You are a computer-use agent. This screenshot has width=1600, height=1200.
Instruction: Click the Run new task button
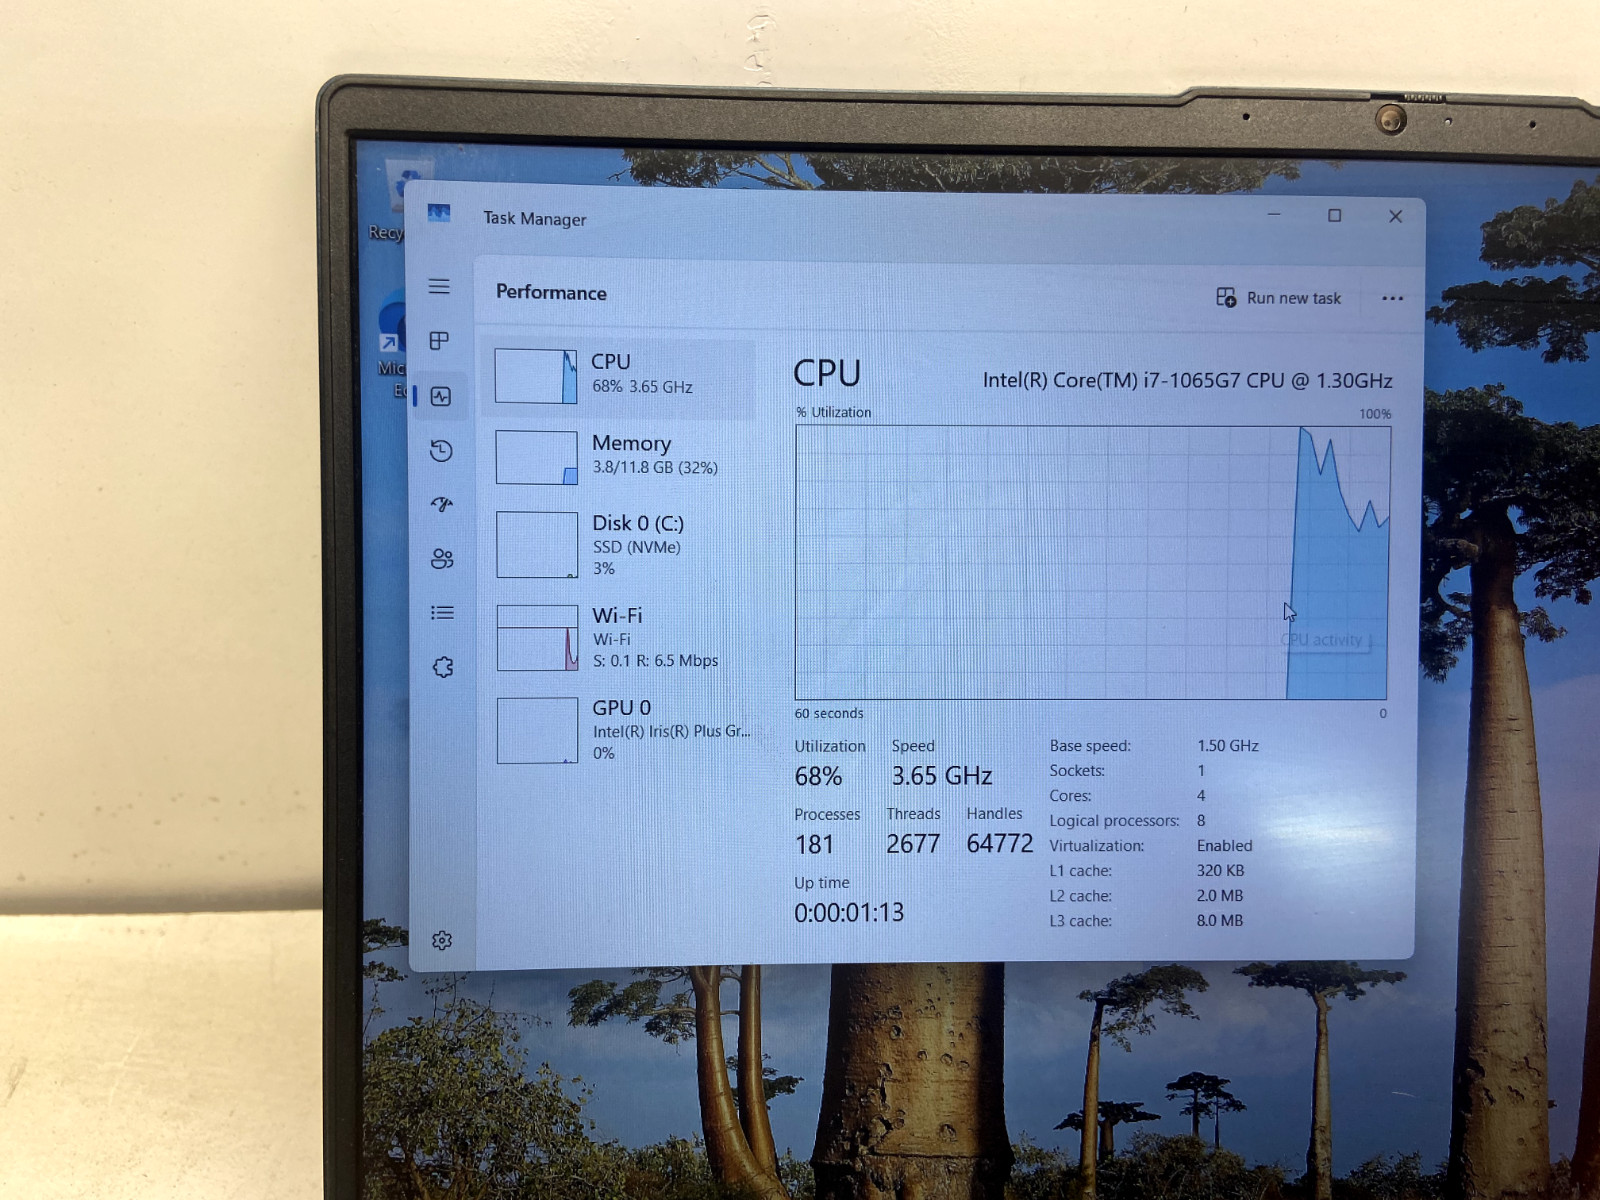pos(1279,298)
